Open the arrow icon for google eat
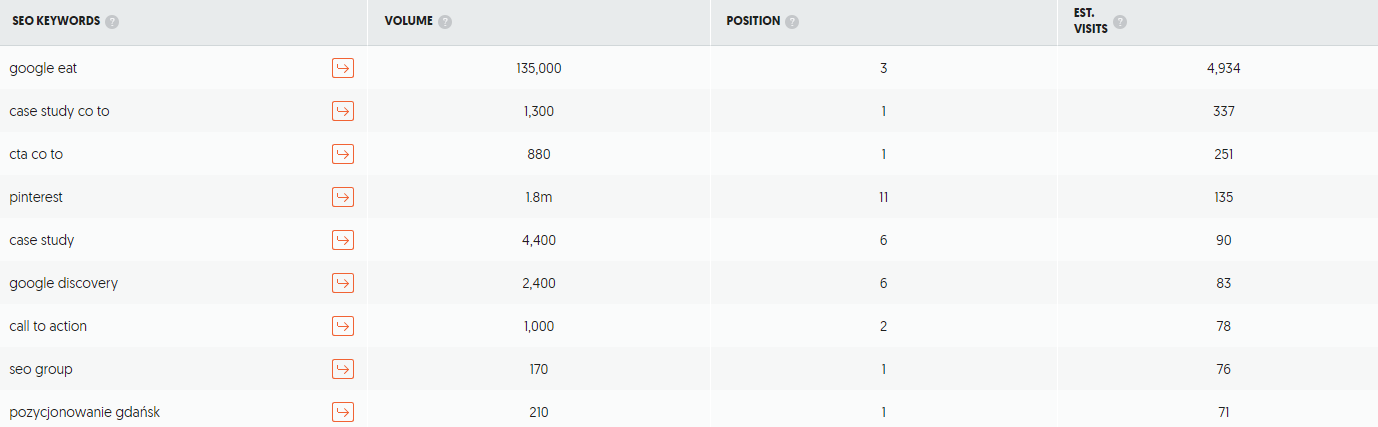Viewport: 1378px width, 427px height. (343, 68)
